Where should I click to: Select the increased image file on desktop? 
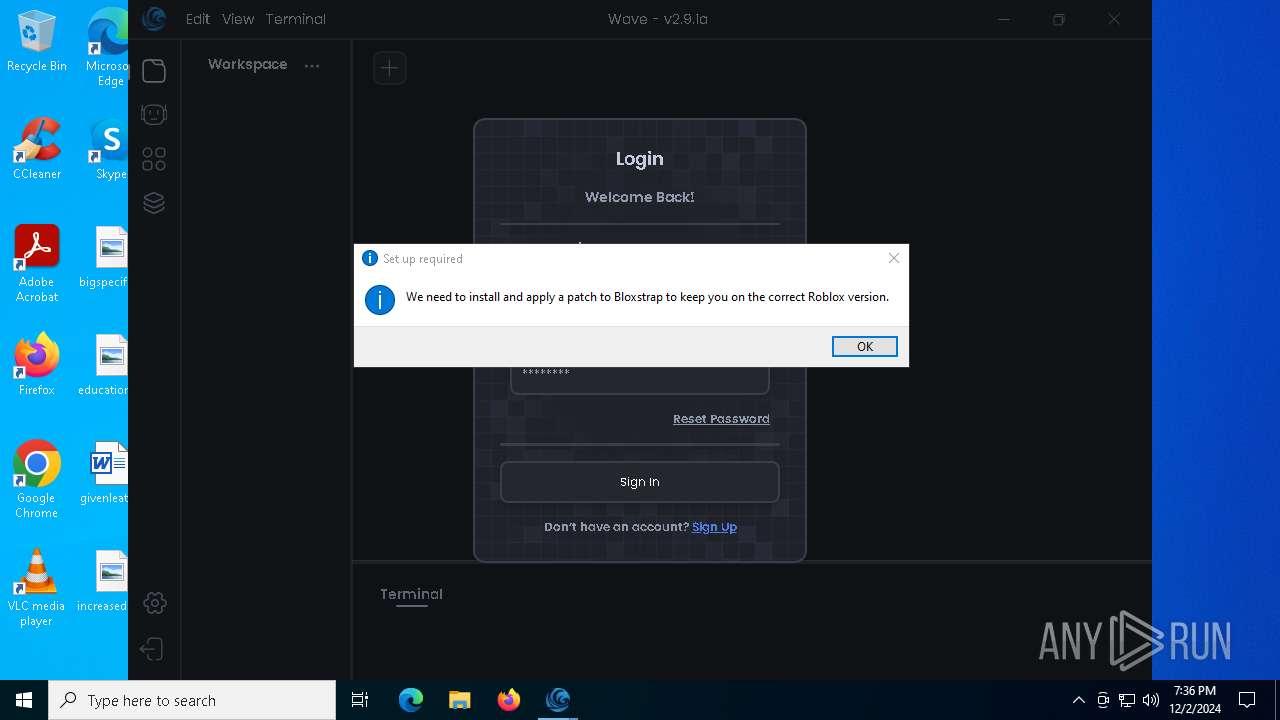point(104,582)
